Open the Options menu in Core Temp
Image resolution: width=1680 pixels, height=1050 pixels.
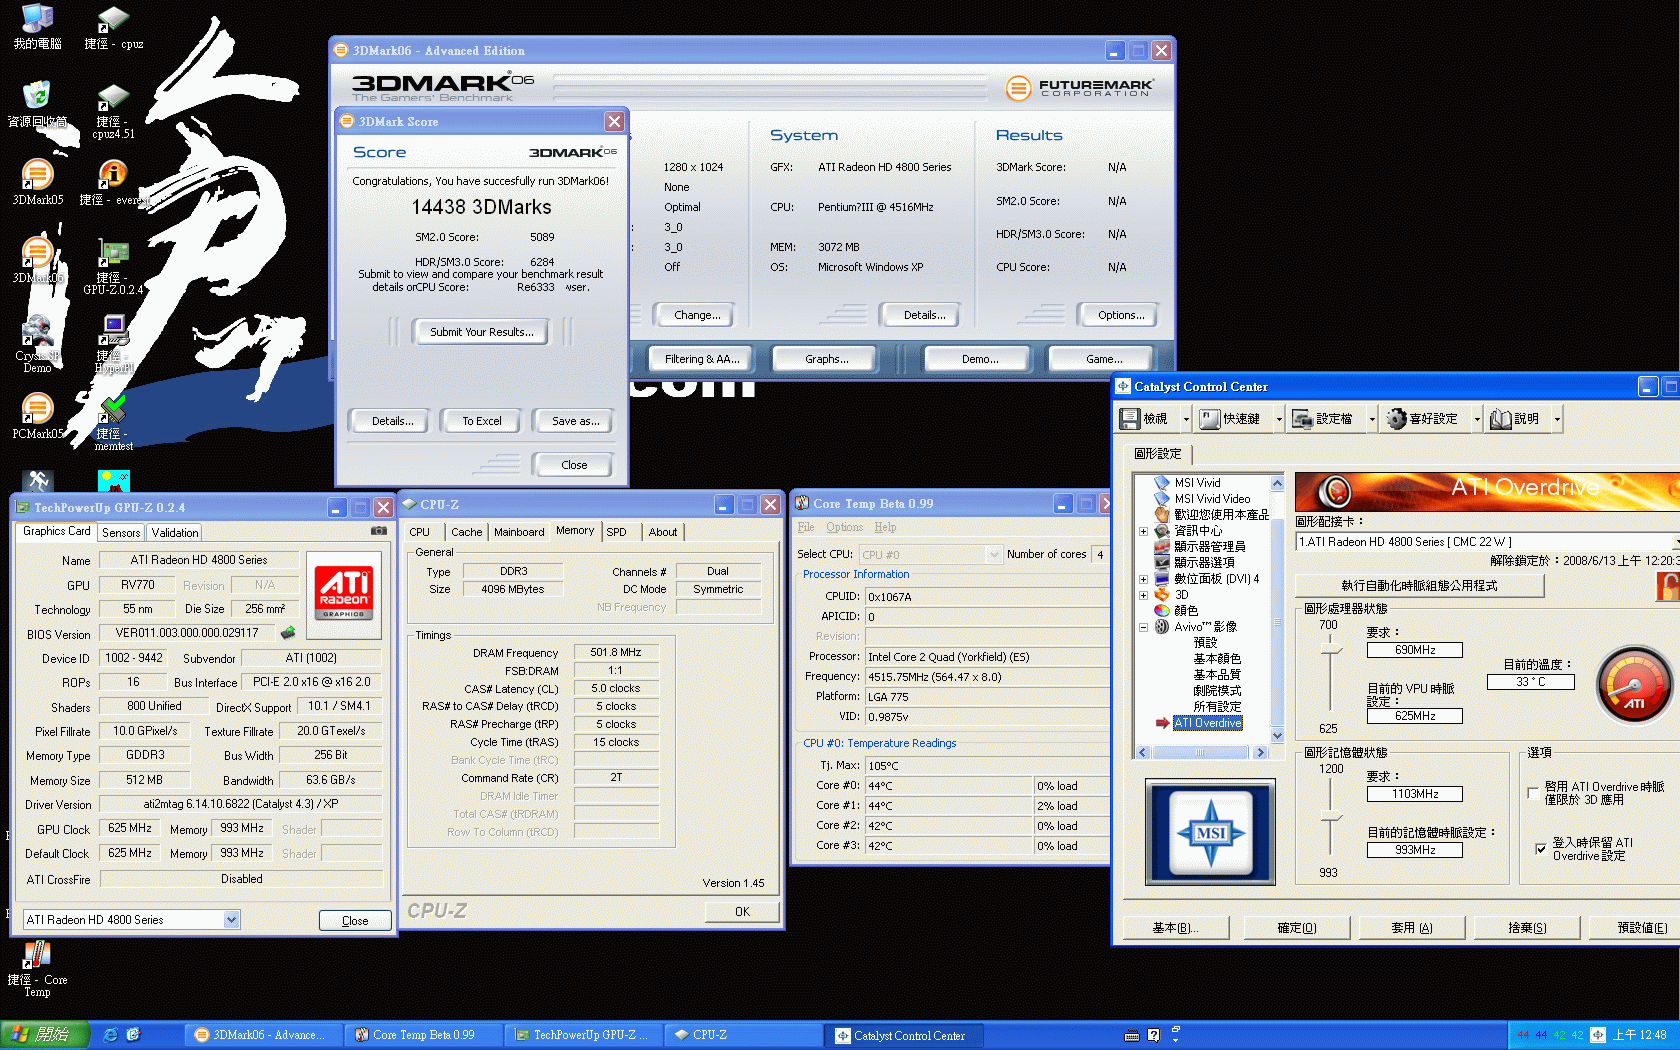tap(844, 527)
